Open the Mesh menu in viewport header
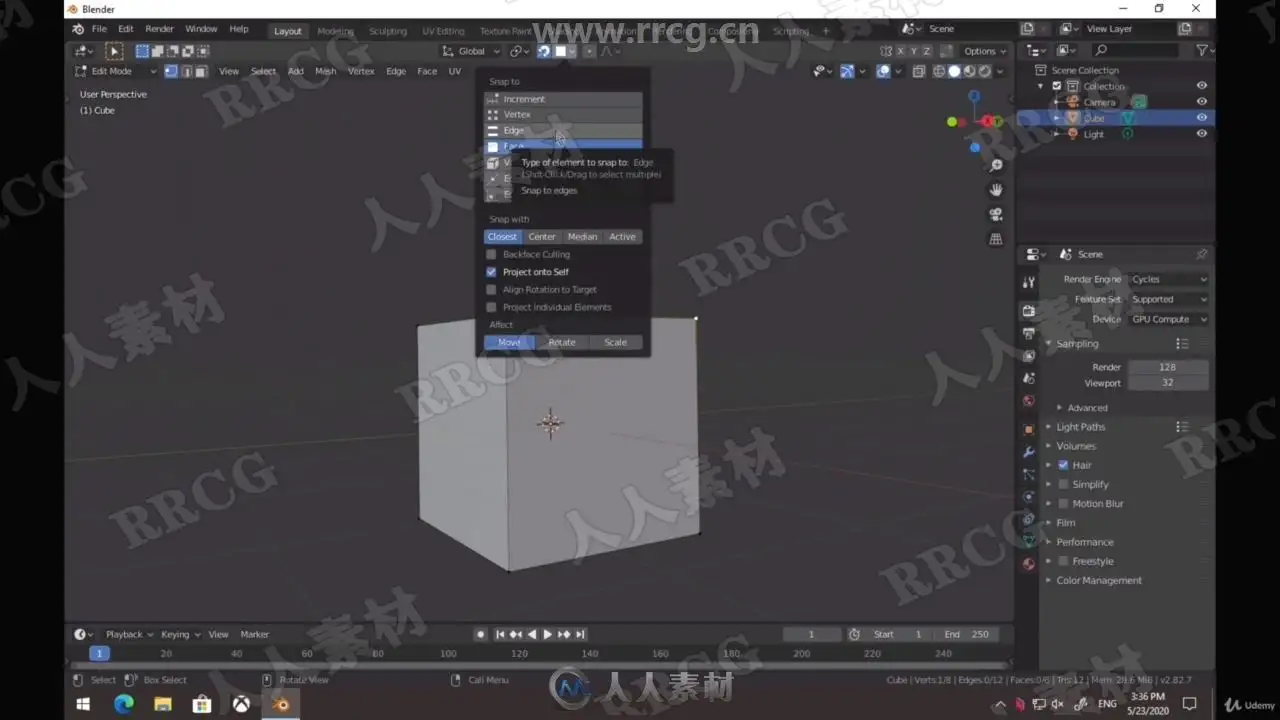 click(x=326, y=71)
